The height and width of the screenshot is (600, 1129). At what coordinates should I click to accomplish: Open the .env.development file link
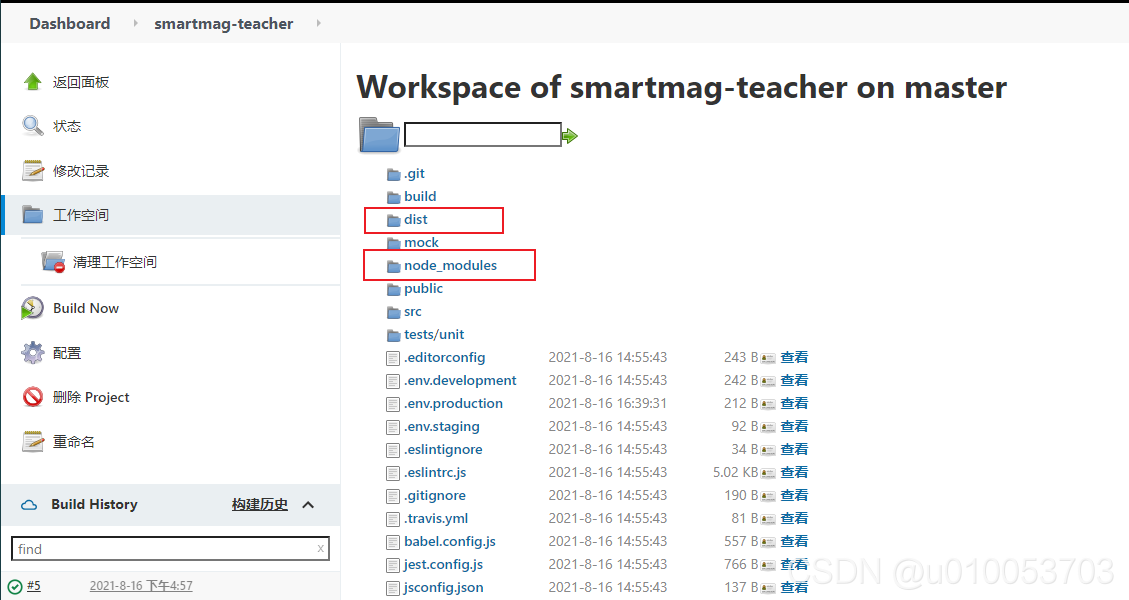[460, 380]
